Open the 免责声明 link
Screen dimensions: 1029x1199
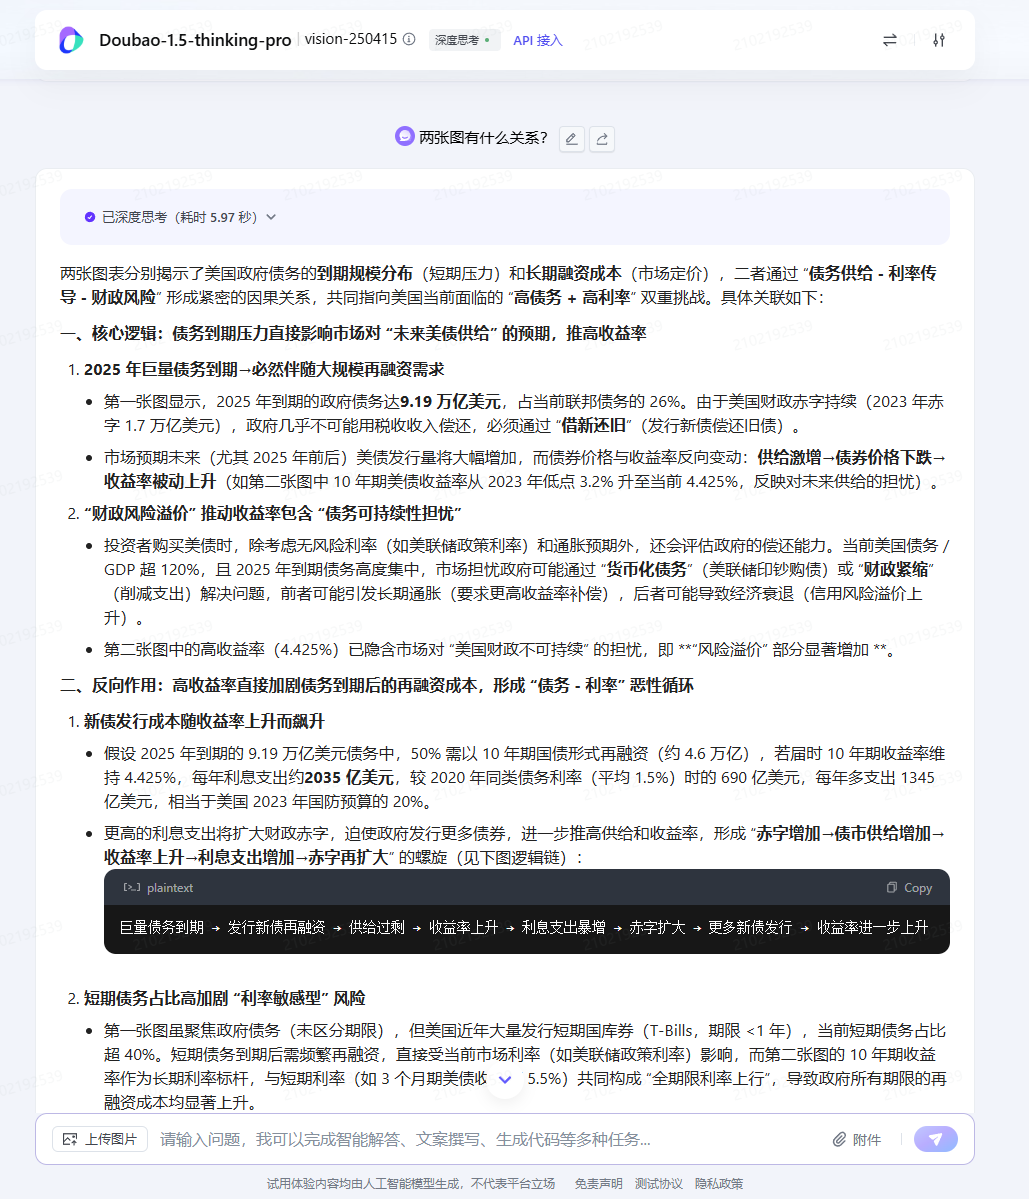(599, 1184)
